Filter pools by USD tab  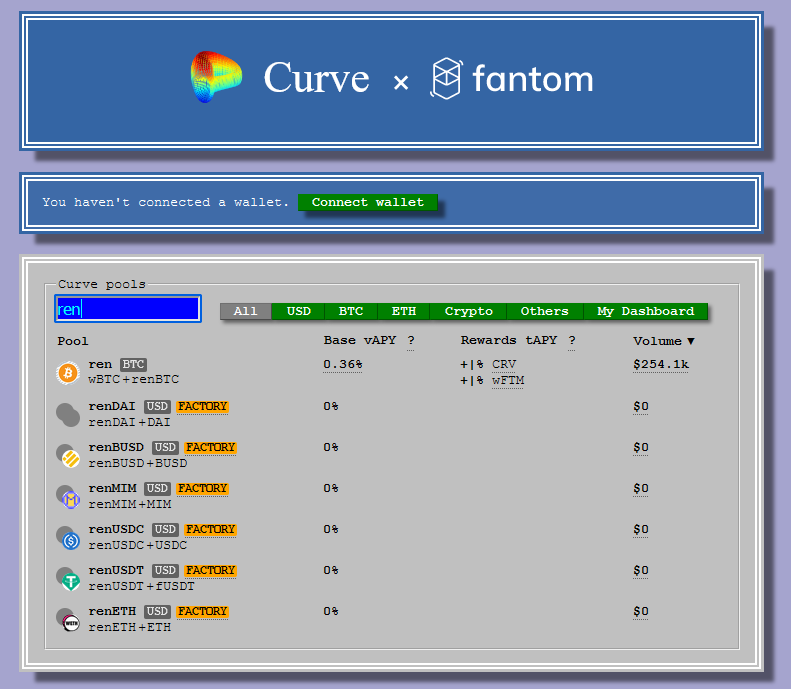[299, 311]
